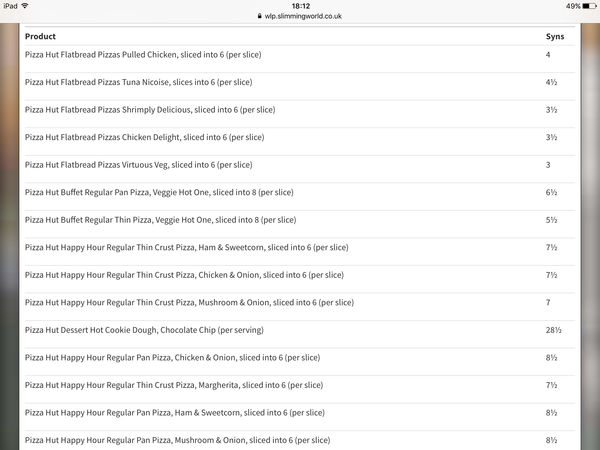This screenshot has width=600, height=450.
Task: Select Thin Crust Mushroom & Onion row
Action: coord(300,307)
